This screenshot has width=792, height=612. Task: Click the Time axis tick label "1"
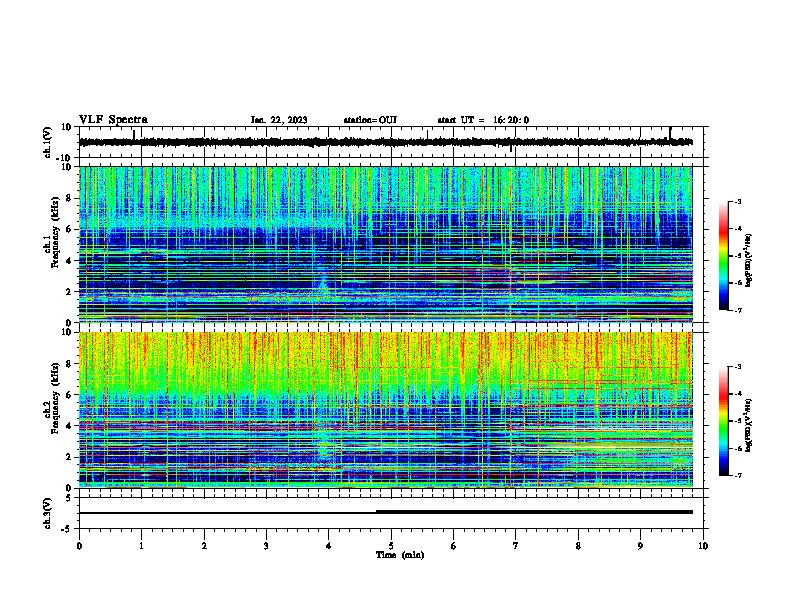click(x=141, y=546)
